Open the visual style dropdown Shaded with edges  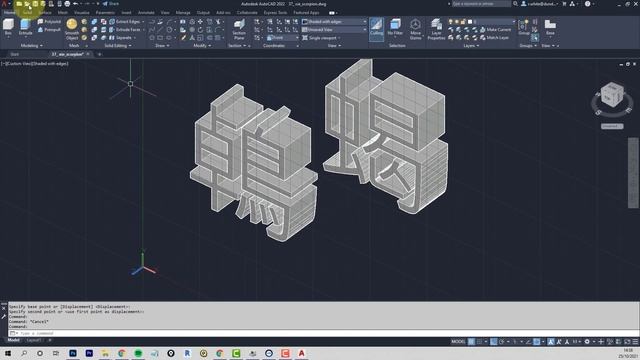tap(334, 22)
